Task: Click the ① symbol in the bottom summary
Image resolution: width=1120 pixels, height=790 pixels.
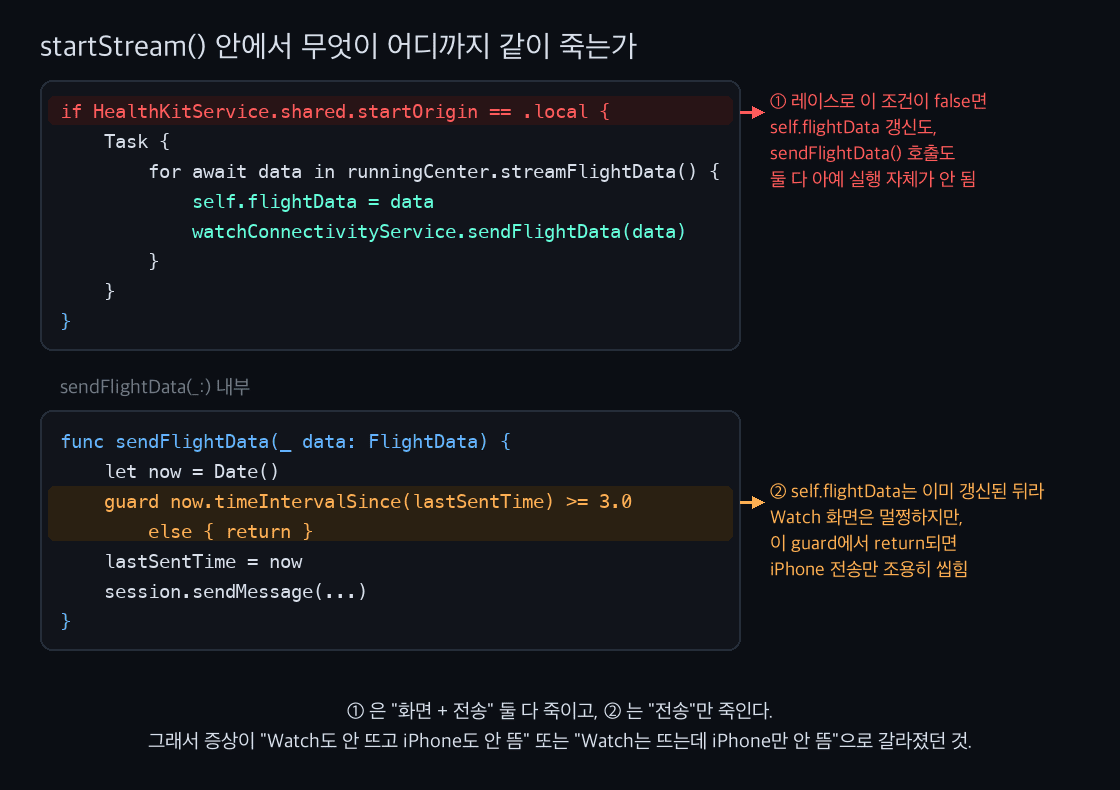Action: click(x=355, y=711)
